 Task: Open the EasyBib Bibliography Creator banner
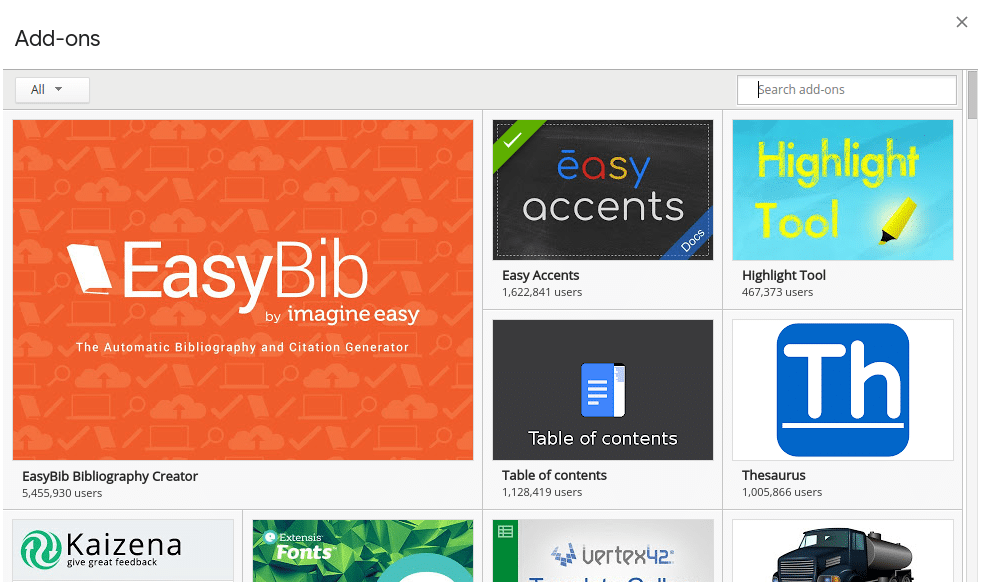(x=243, y=290)
